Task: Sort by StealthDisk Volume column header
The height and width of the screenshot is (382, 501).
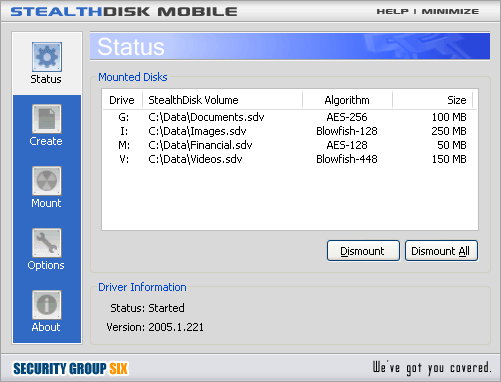Action: pos(222,100)
